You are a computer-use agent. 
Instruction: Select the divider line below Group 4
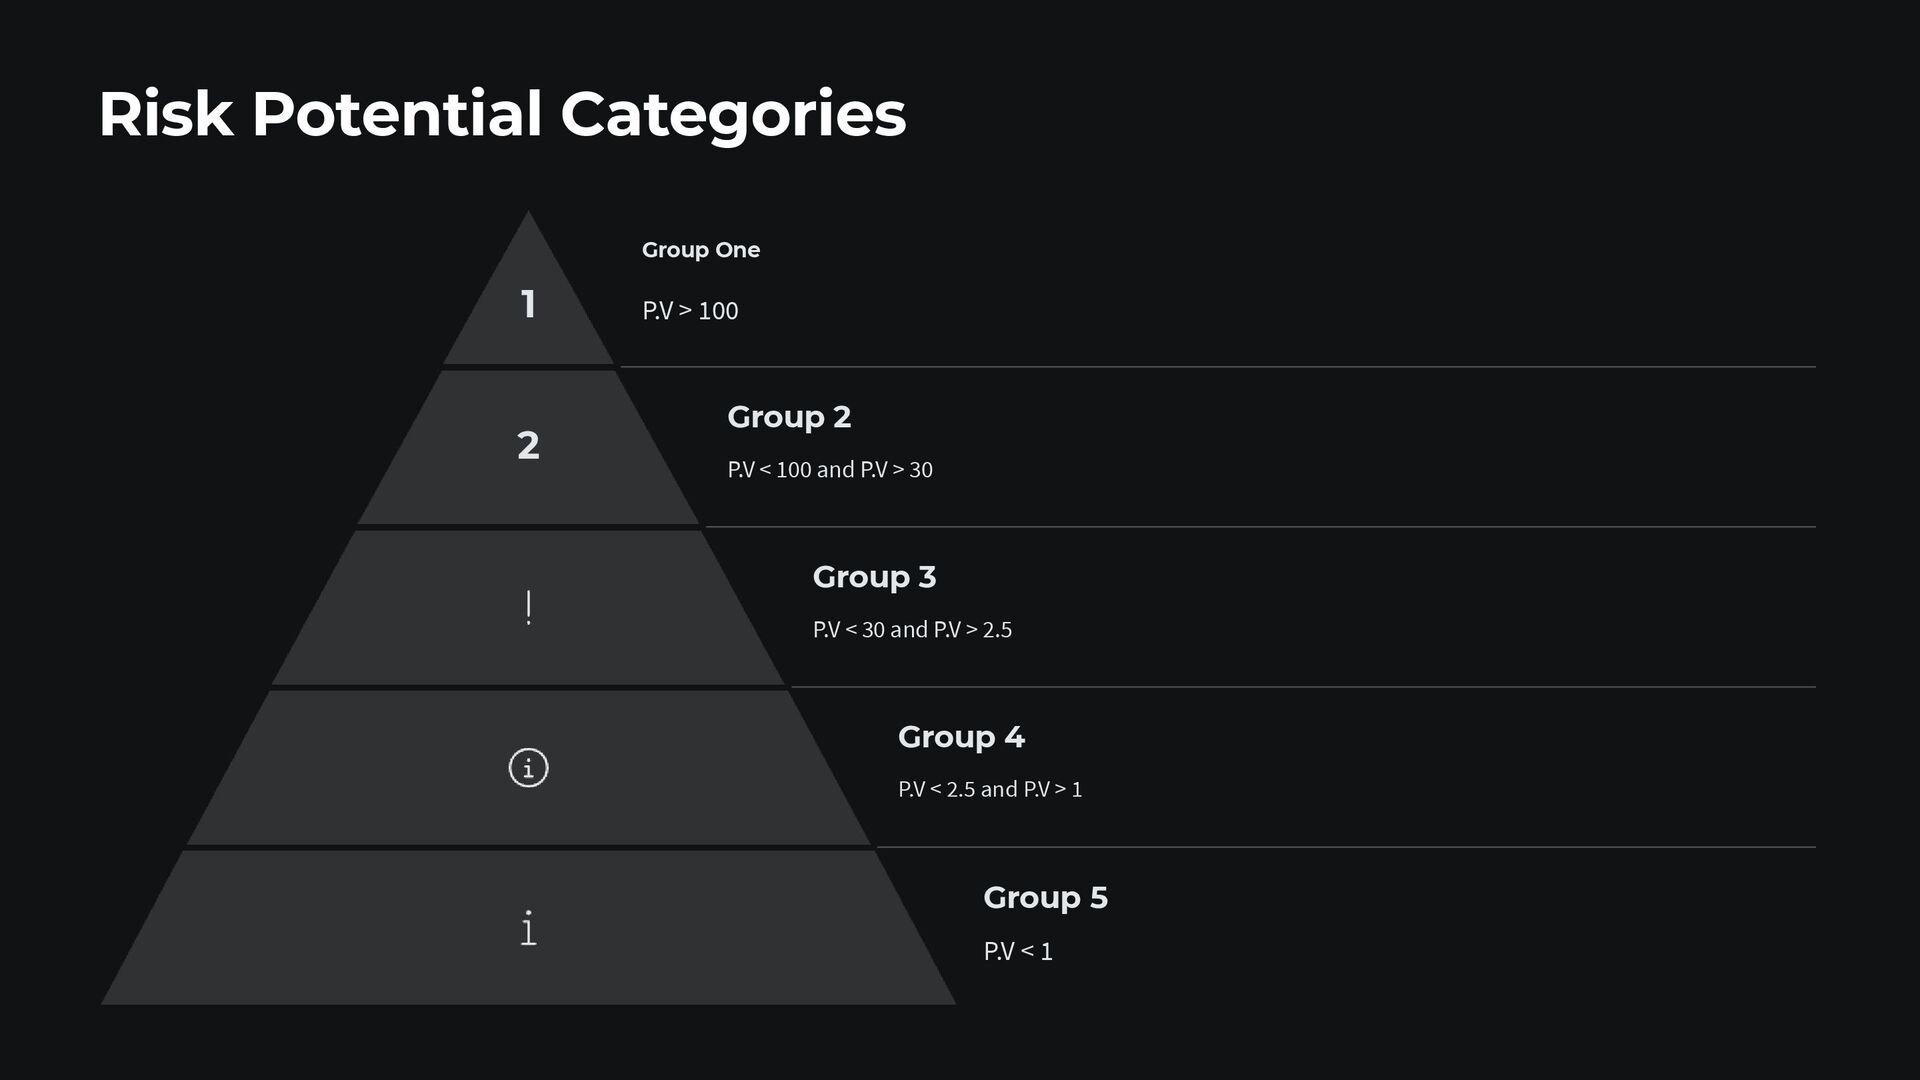1346,847
